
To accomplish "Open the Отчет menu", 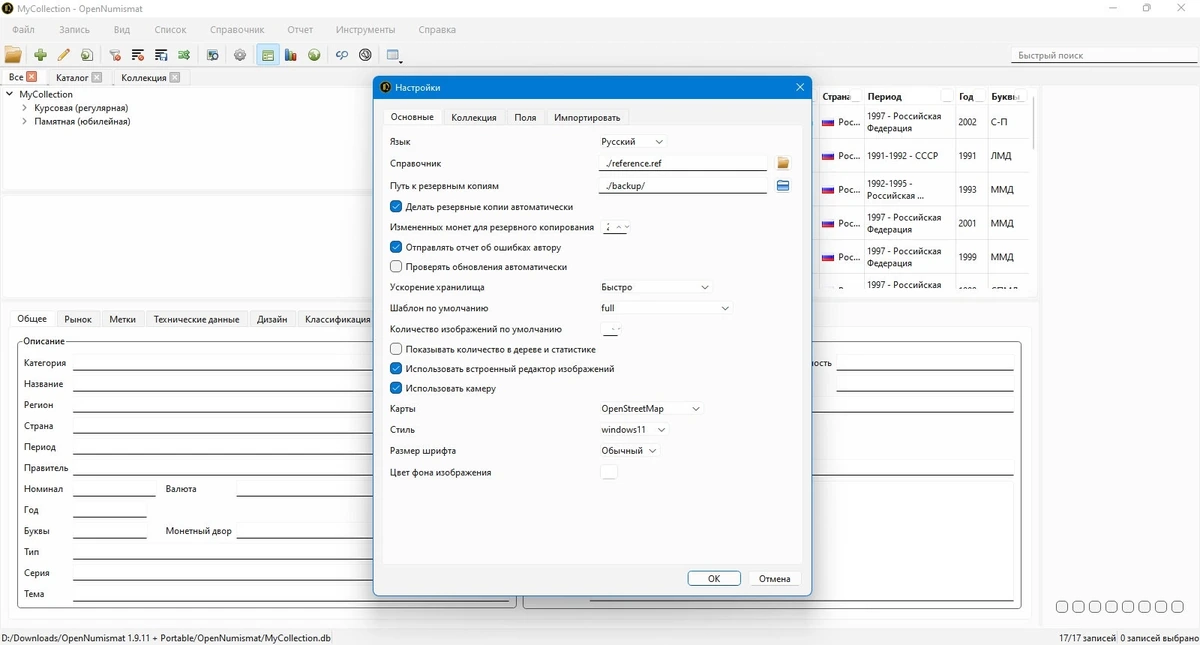I will (x=300, y=30).
